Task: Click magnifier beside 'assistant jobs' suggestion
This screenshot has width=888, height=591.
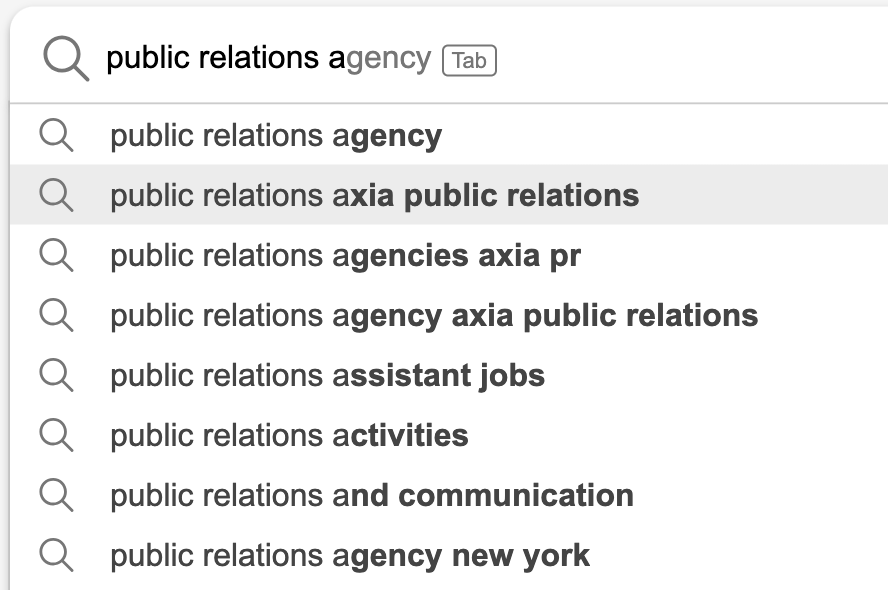Action: point(56,375)
